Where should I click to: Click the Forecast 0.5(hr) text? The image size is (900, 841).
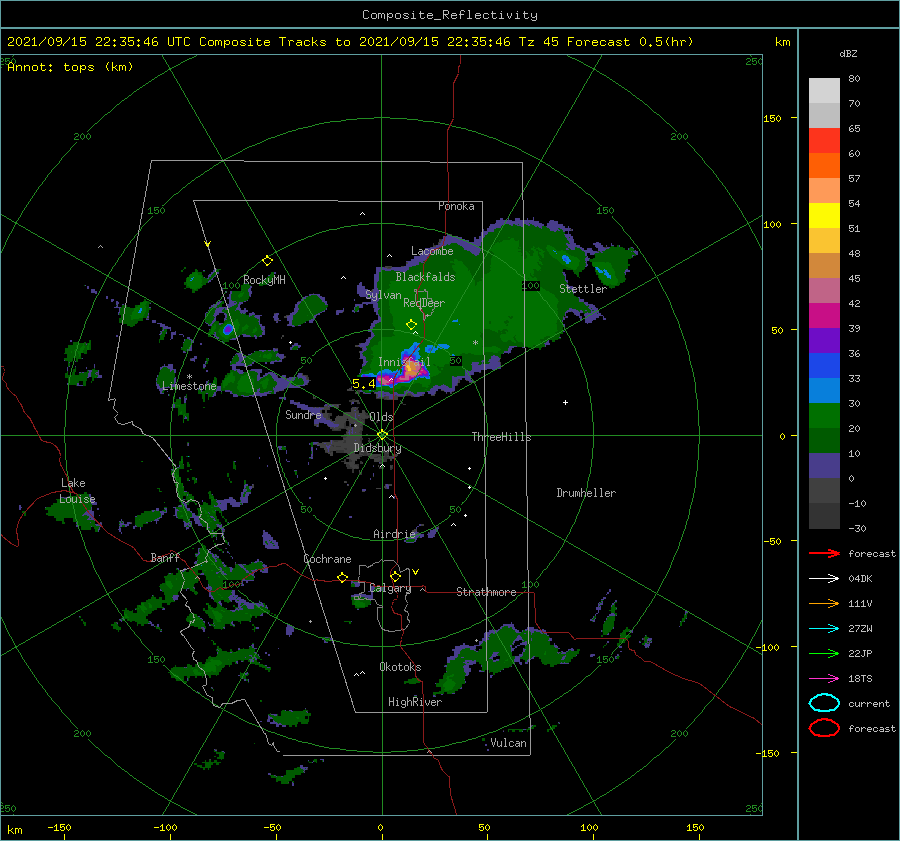[630, 42]
